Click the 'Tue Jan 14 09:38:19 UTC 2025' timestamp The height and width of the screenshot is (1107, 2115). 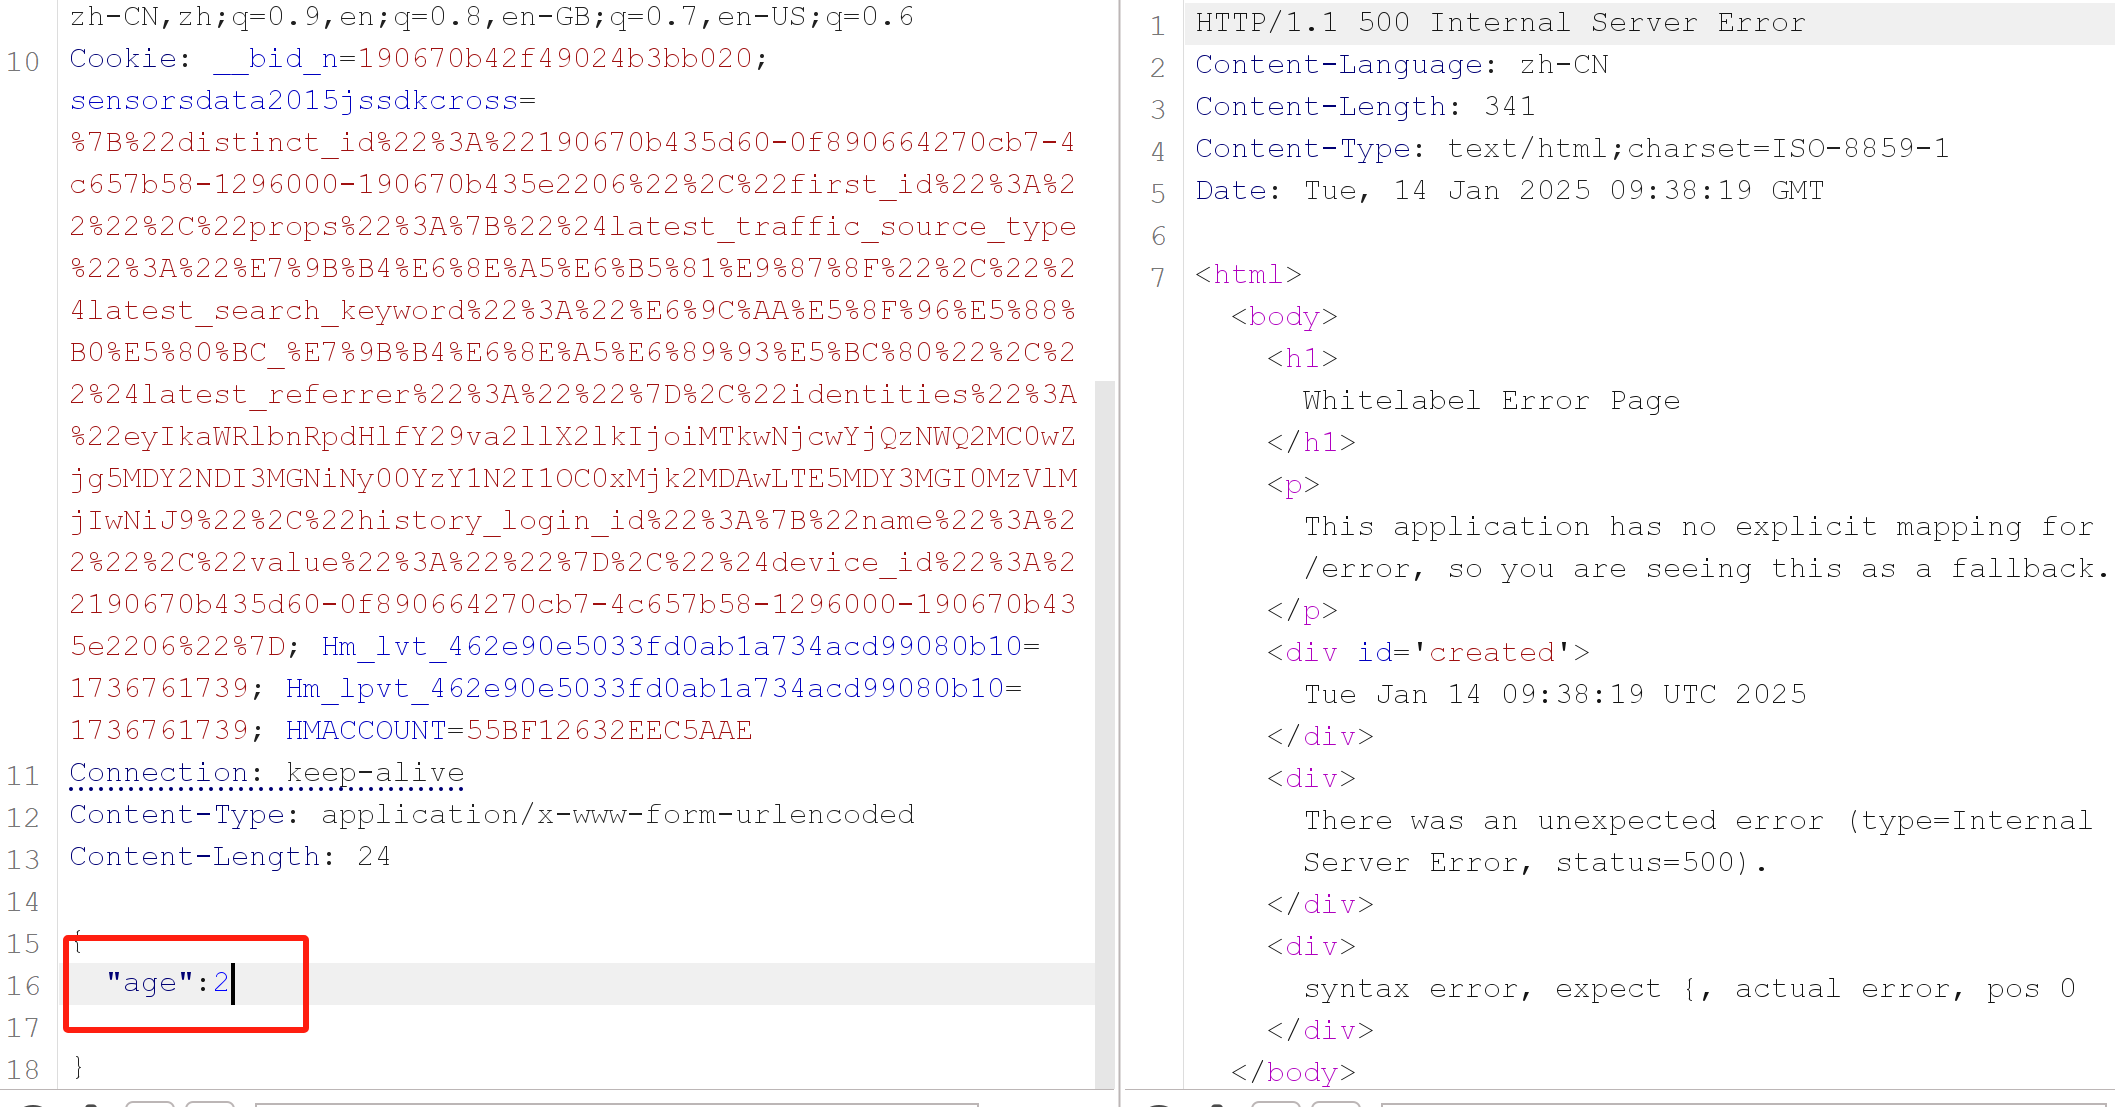click(1555, 695)
